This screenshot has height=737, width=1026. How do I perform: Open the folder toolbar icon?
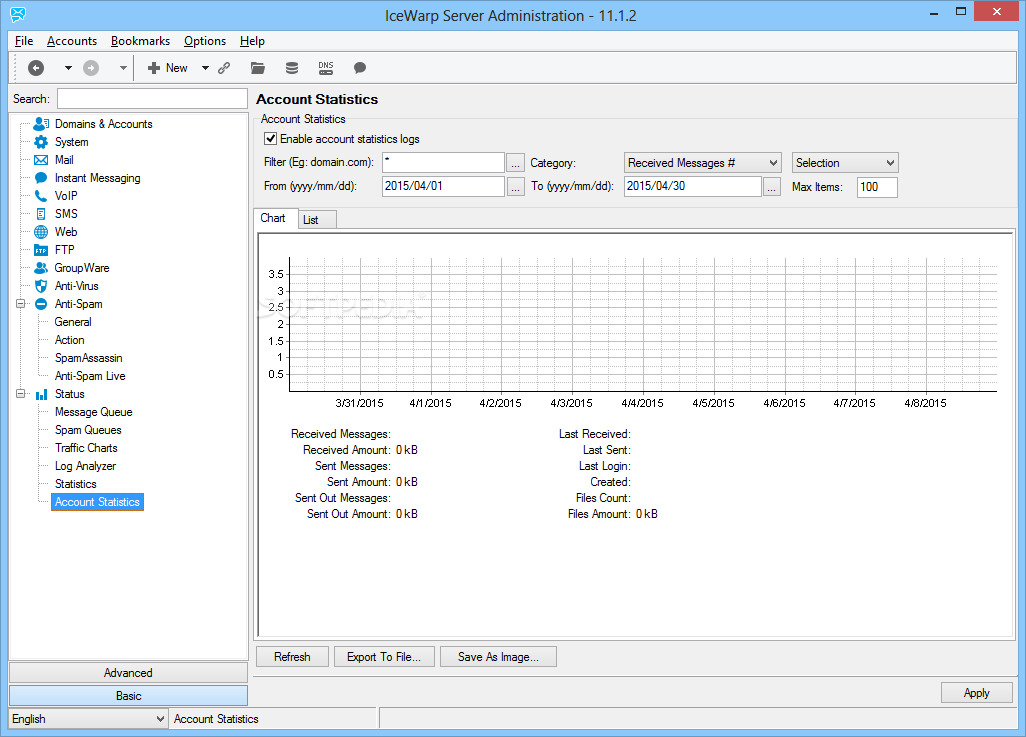258,68
